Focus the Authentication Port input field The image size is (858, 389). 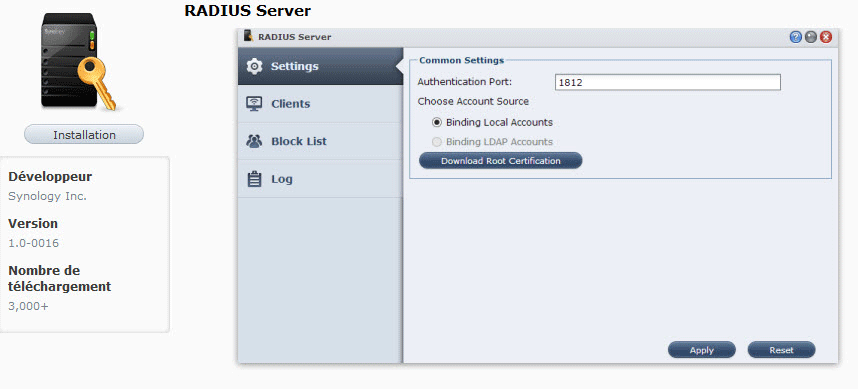(x=668, y=83)
